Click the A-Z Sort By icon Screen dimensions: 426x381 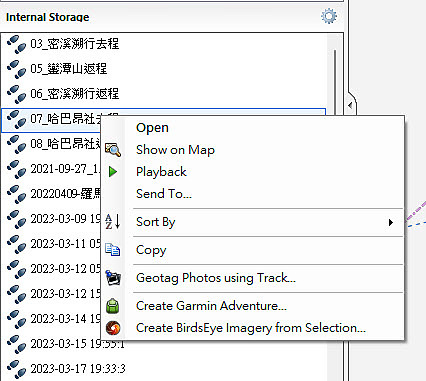coord(113,222)
